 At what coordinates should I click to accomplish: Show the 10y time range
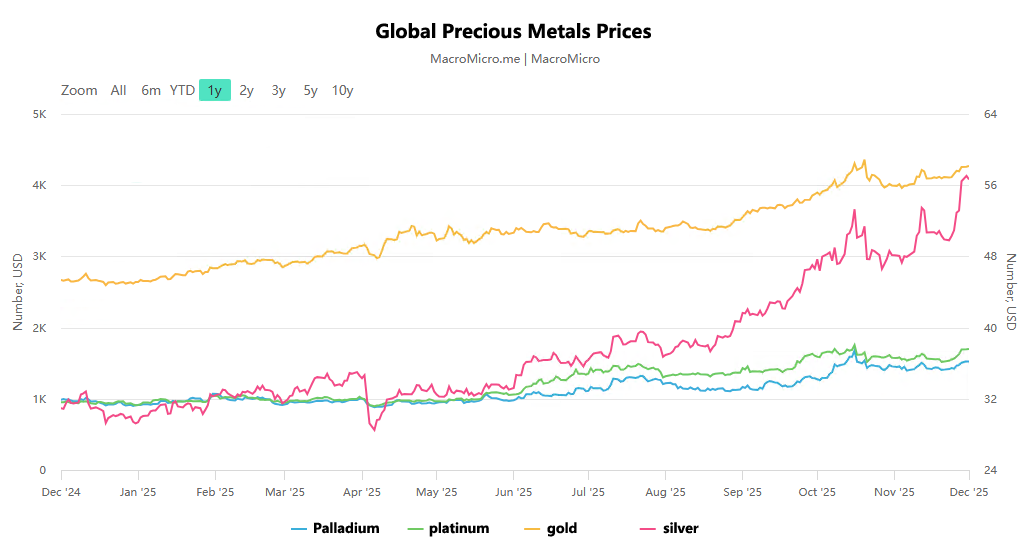343,90
